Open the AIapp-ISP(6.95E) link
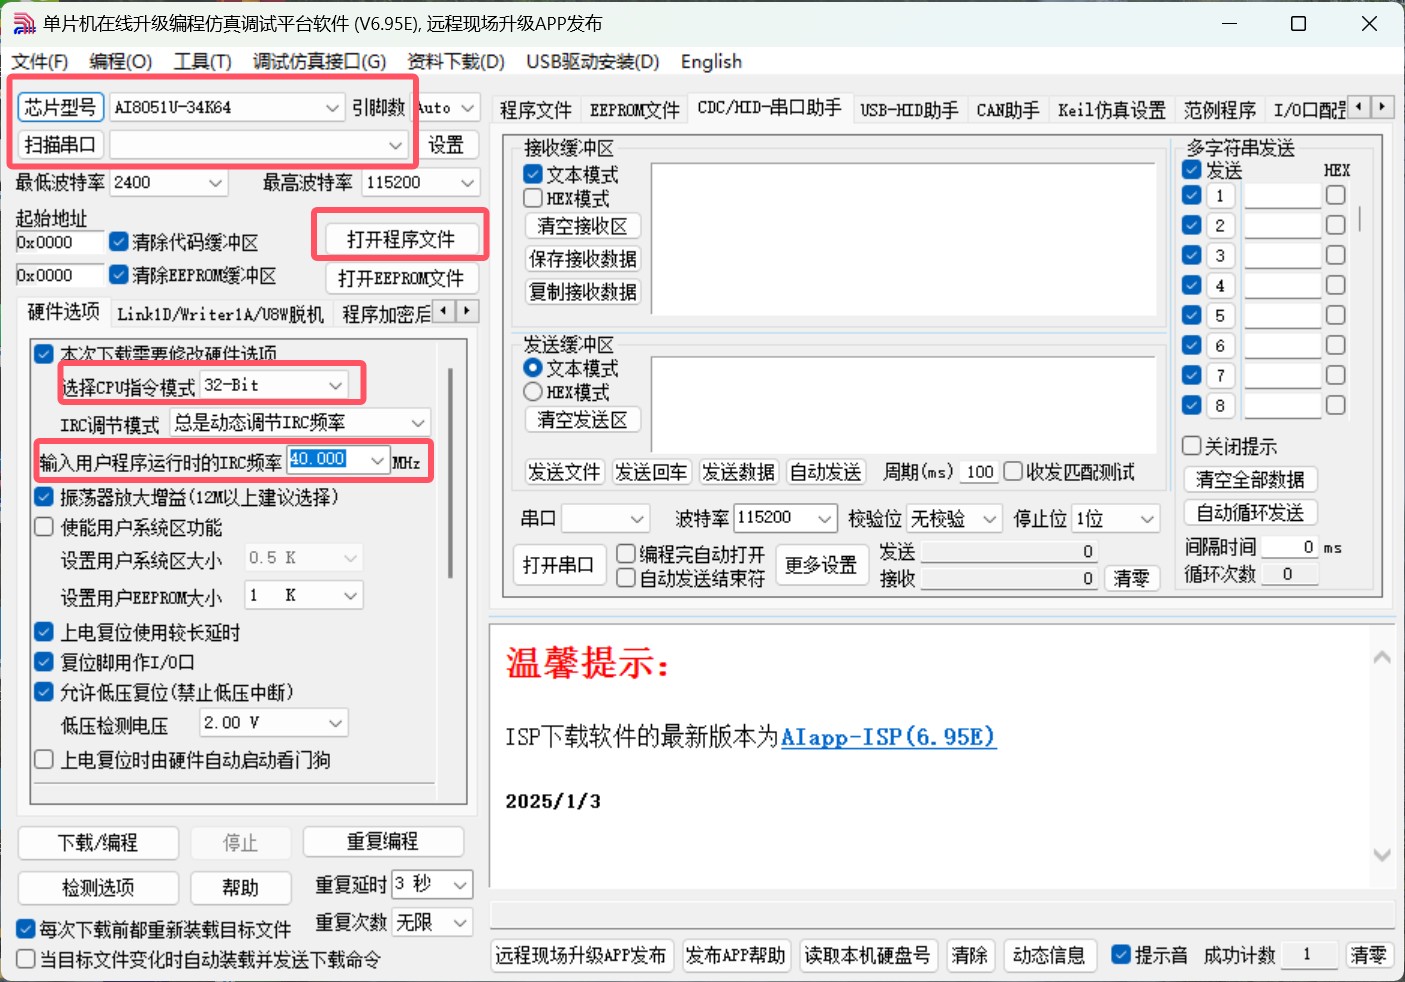1405x982 pixels. point(888,737)
